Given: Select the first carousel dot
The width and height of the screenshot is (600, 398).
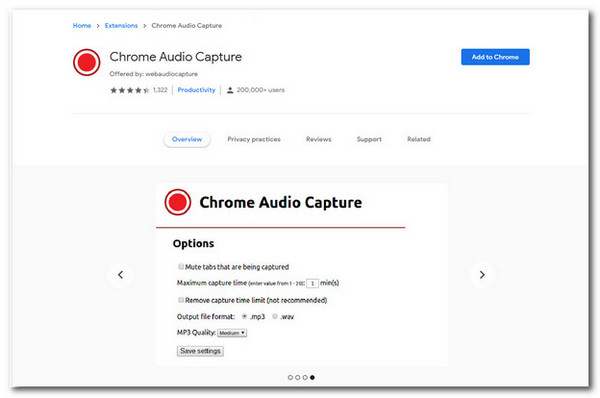Looking at the screenshot, I should pos(290,377).
